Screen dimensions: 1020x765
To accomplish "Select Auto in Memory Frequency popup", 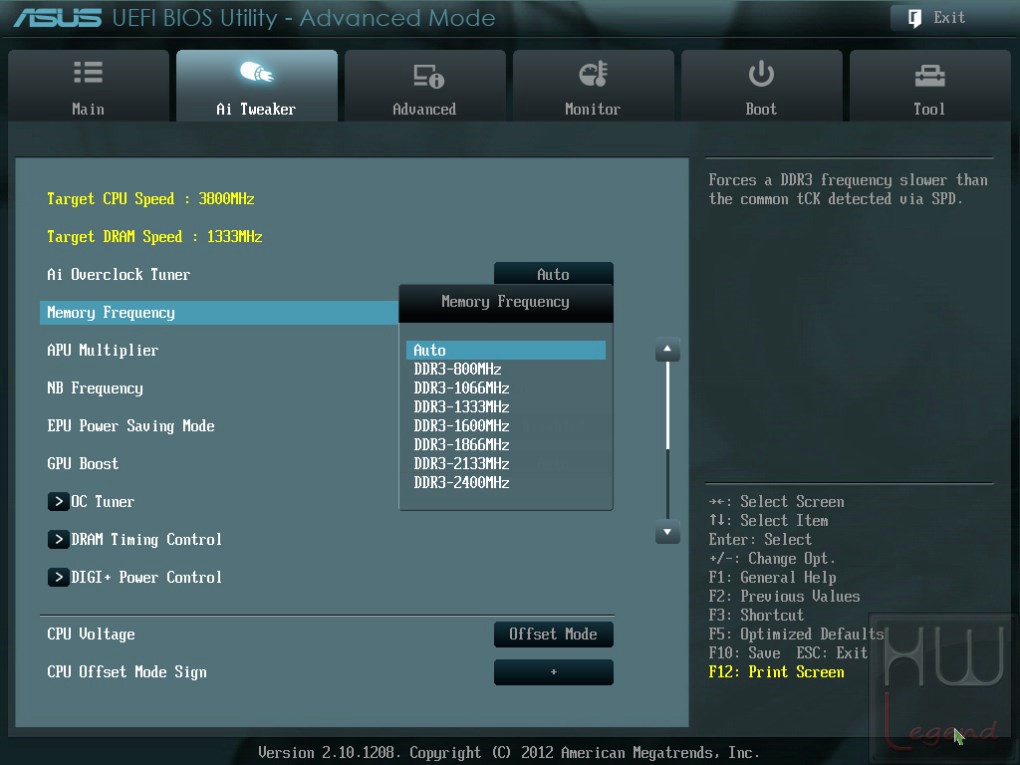I will (x=506, y=350).
